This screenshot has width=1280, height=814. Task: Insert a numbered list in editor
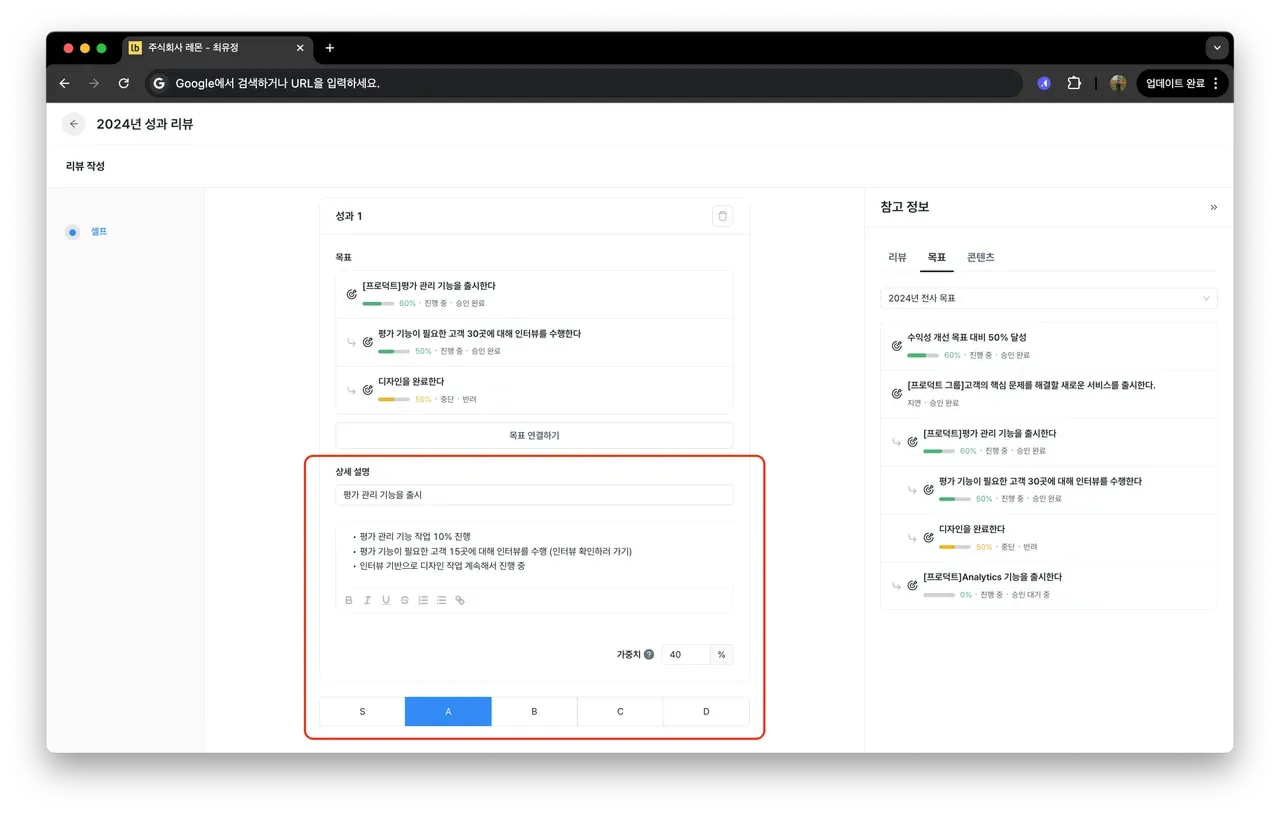(423, 600)
